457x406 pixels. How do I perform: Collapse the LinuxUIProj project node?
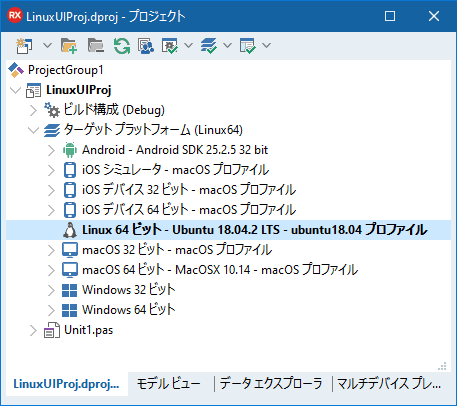tap(15, 90)
